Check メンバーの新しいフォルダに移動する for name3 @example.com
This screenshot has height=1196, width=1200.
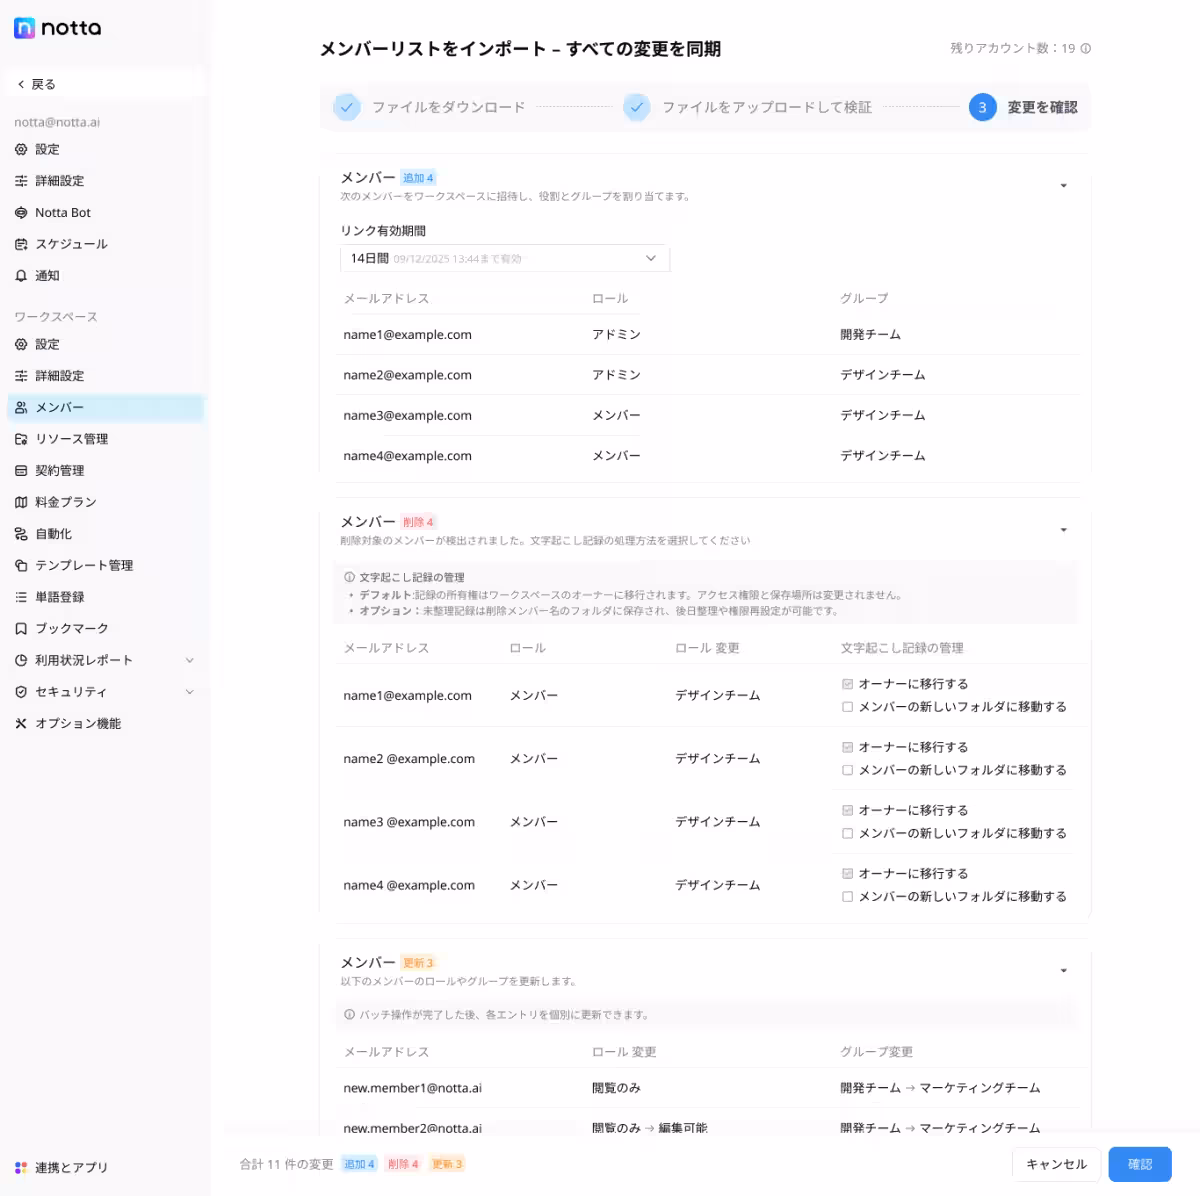pyautogui.click(x=847, y=833)
